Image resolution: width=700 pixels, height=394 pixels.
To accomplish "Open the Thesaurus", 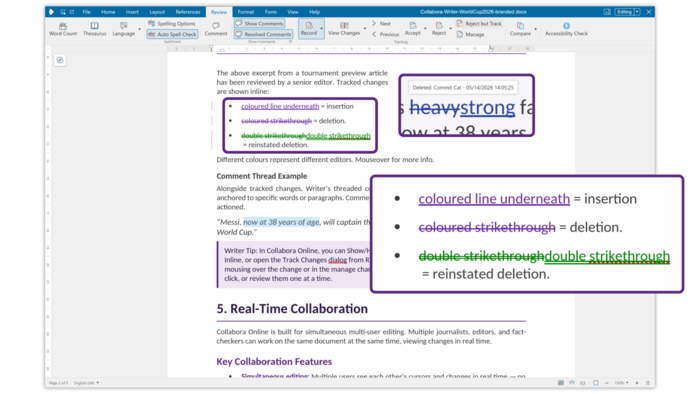I will [x=94, y=29].
